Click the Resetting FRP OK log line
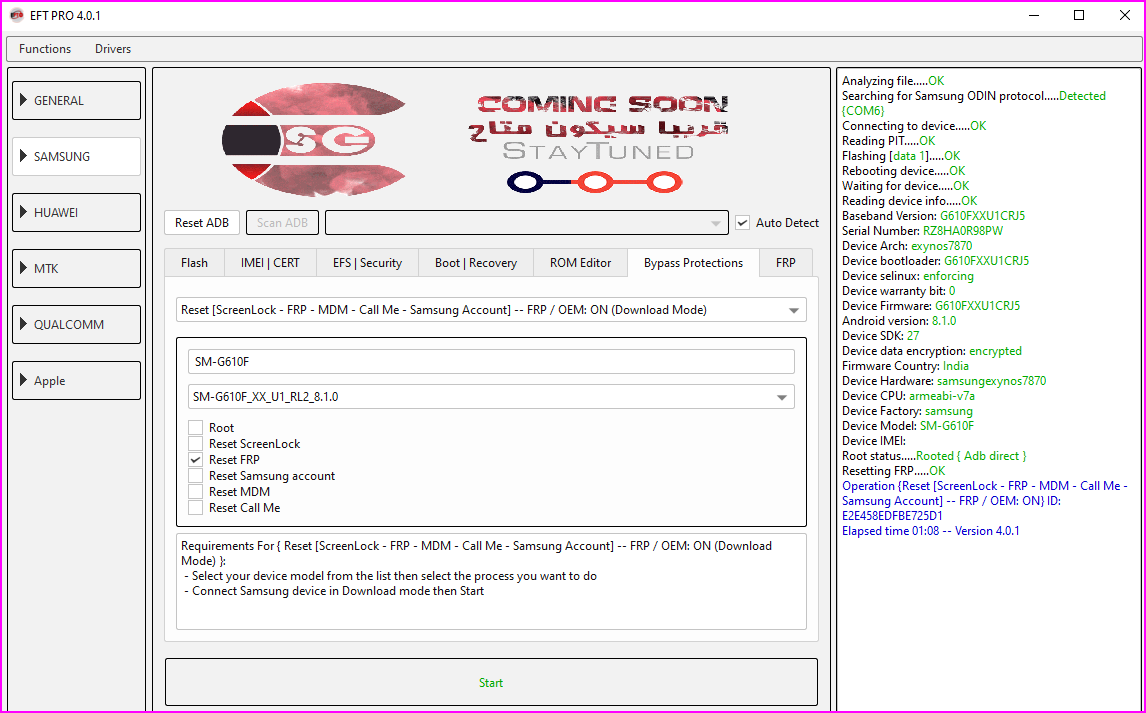Viewport: 1146px width, 713px height. pyautogui.click(x=893, y=471)
